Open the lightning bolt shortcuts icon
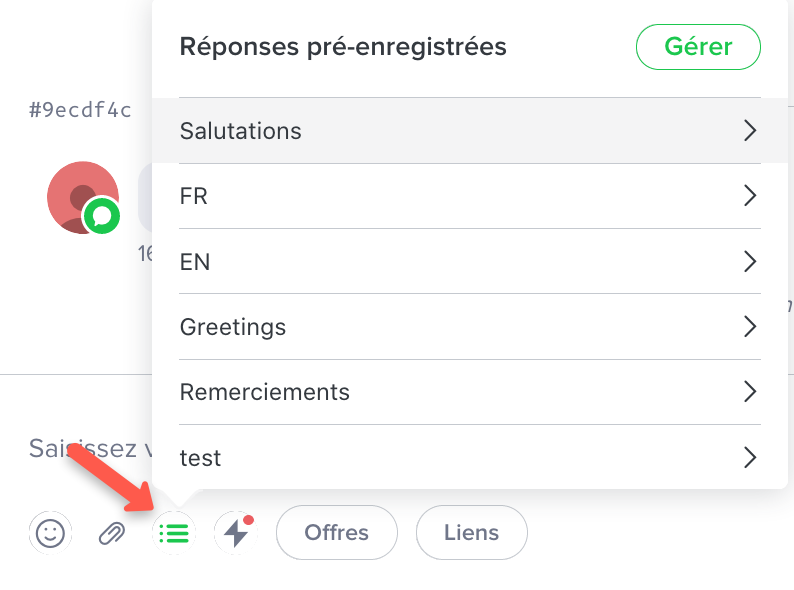Screen dimensions: 794x590 tap(236, 533)
